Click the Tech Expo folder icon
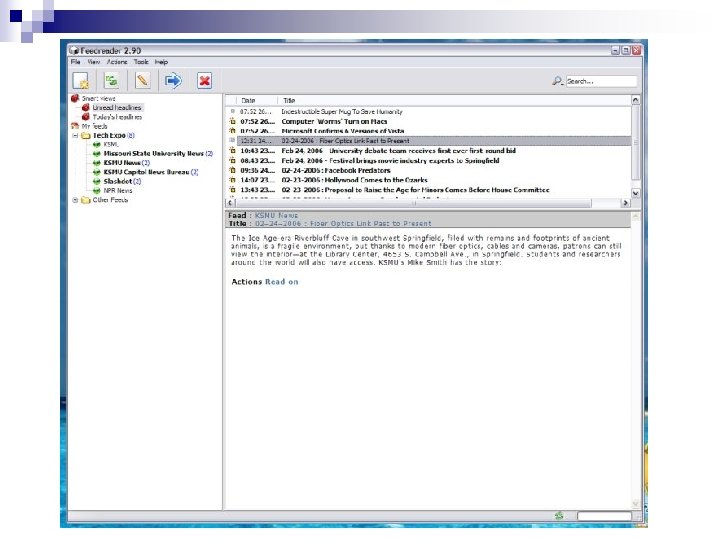The image size is (720, 540). (x=85, y=135)
